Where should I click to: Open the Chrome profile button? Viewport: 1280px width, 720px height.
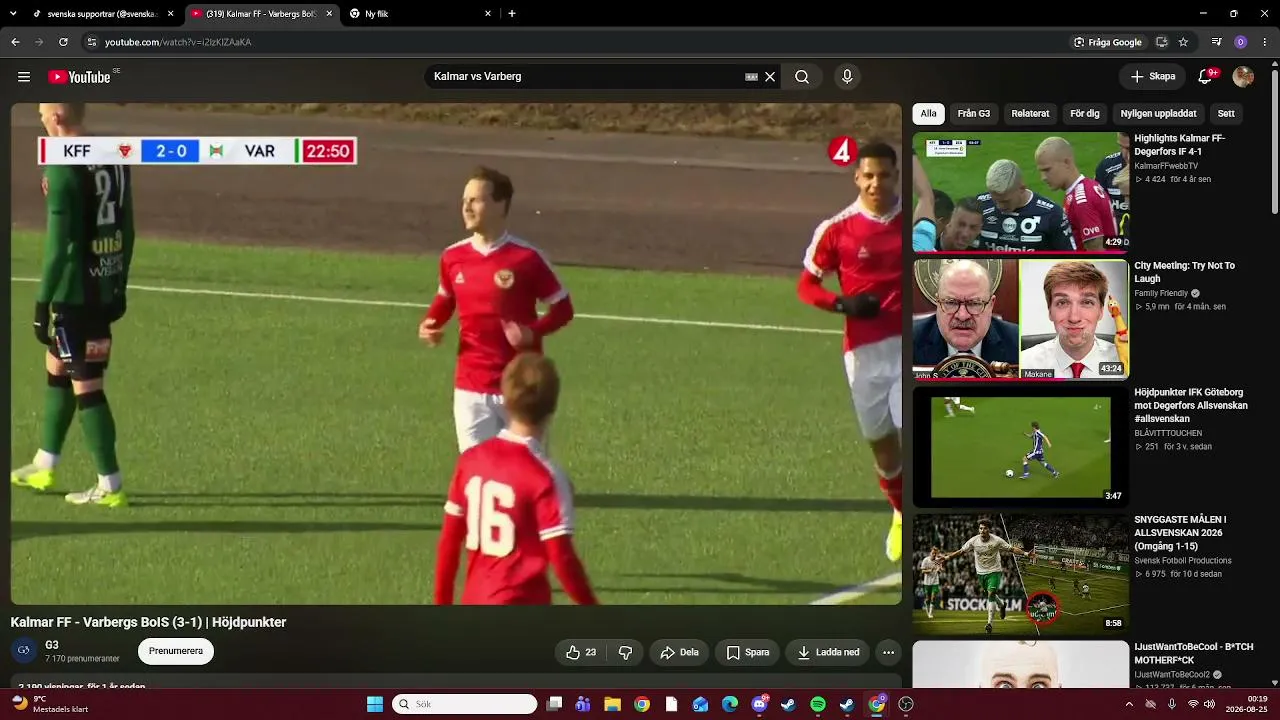(x=1241, y=42)
